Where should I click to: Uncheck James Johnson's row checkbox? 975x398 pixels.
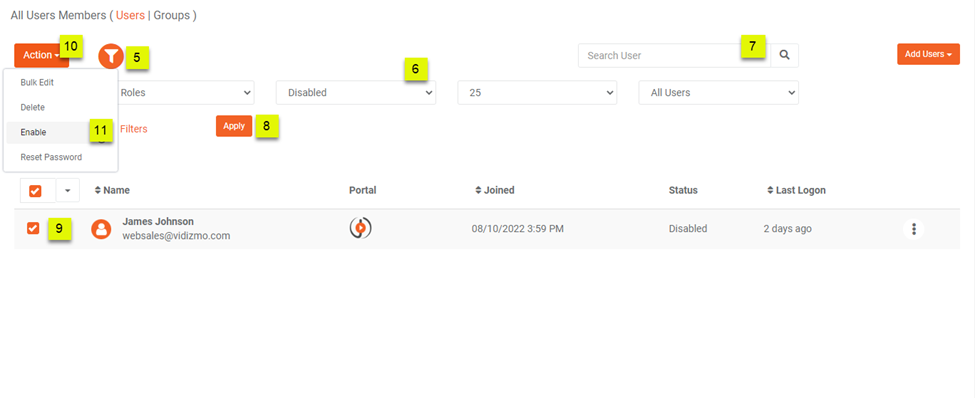pyautogui.click(x=33, y=228)
